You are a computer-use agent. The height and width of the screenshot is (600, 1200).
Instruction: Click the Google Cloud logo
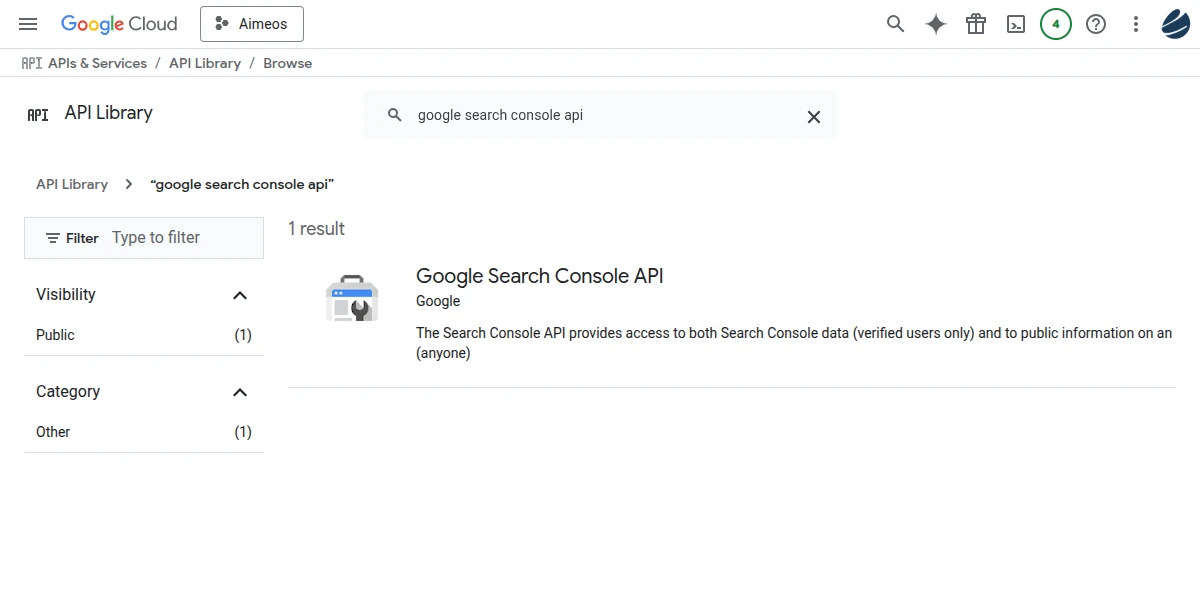[x=119, y=24]
